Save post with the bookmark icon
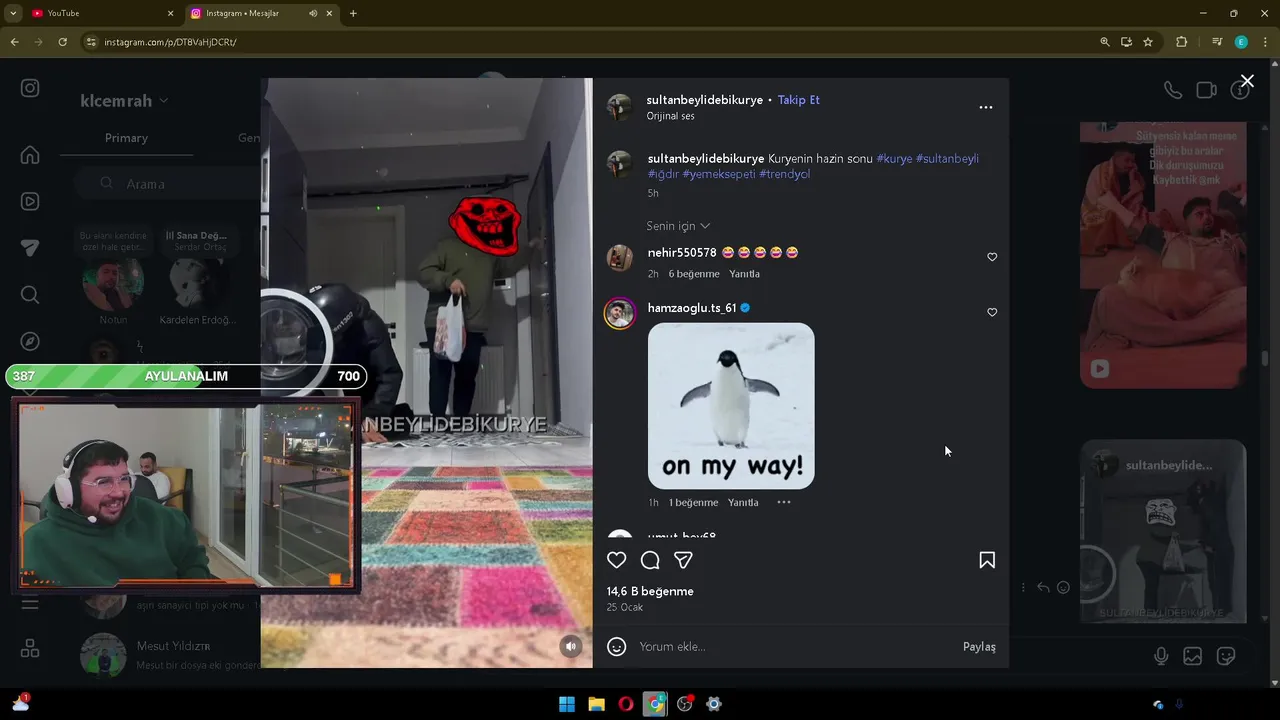This screenshot has width=1280, height=720. click(x=987, y=560)
